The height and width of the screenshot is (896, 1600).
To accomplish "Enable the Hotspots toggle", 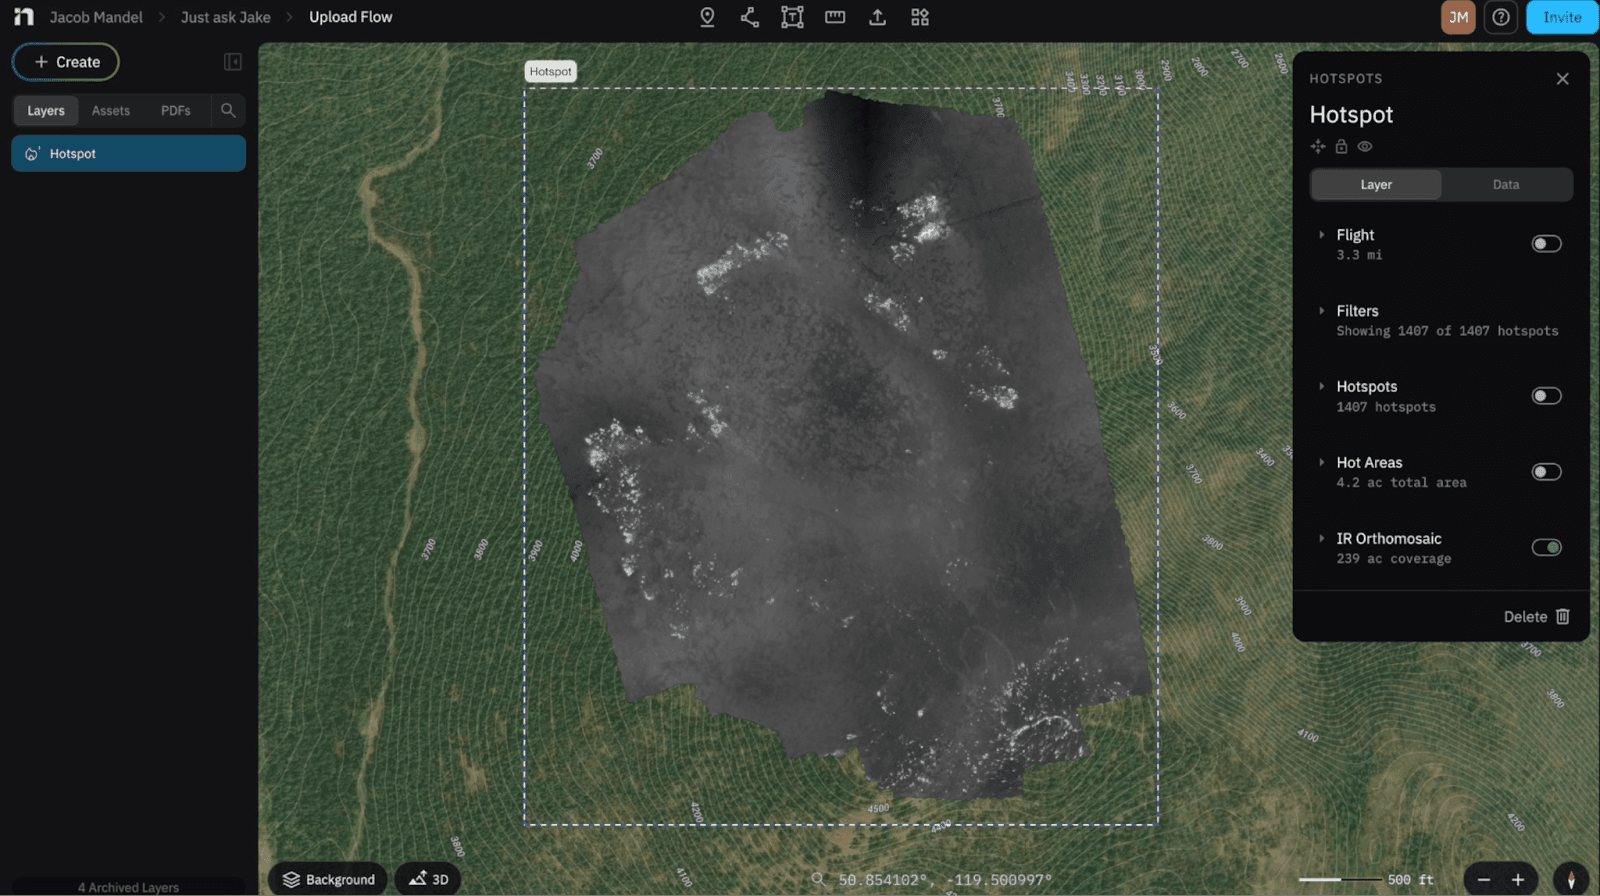I will pyautogui.click(x=1546, y=396).
